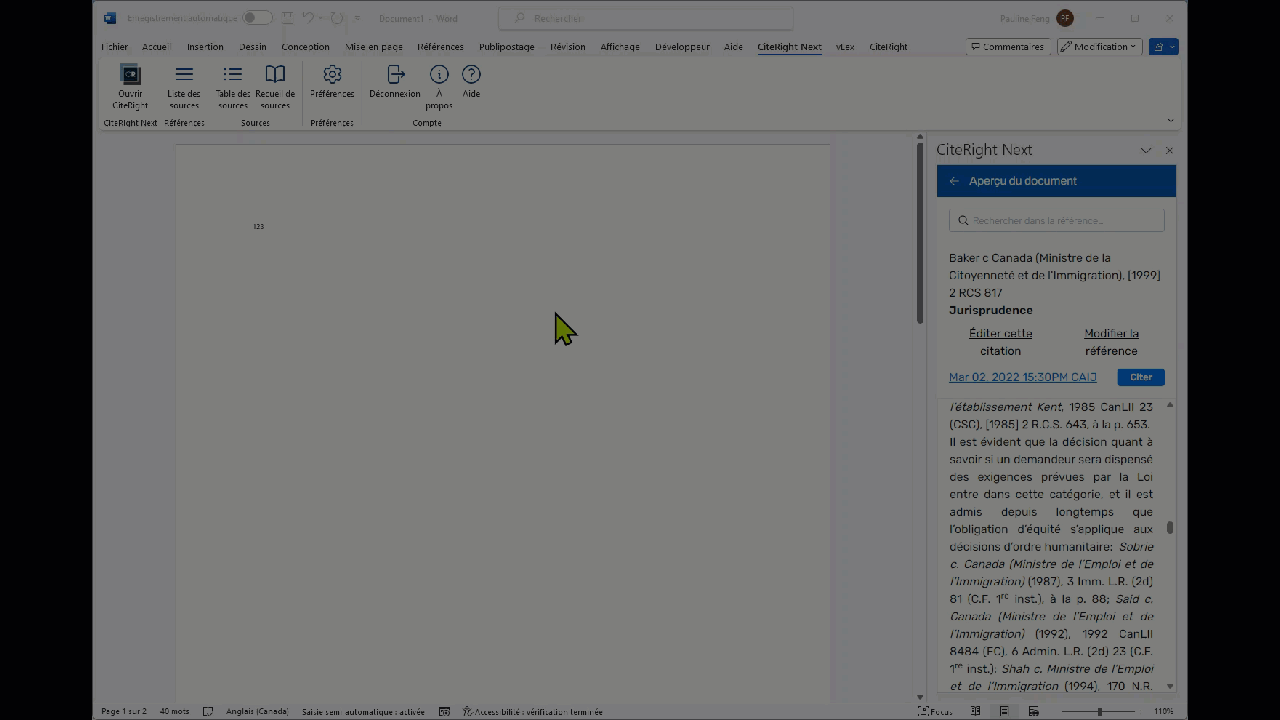The height and width of the screenshot is (720, 1280).
Task: Click Anglais (Canada) language indicator
Action: click(257, 711)
